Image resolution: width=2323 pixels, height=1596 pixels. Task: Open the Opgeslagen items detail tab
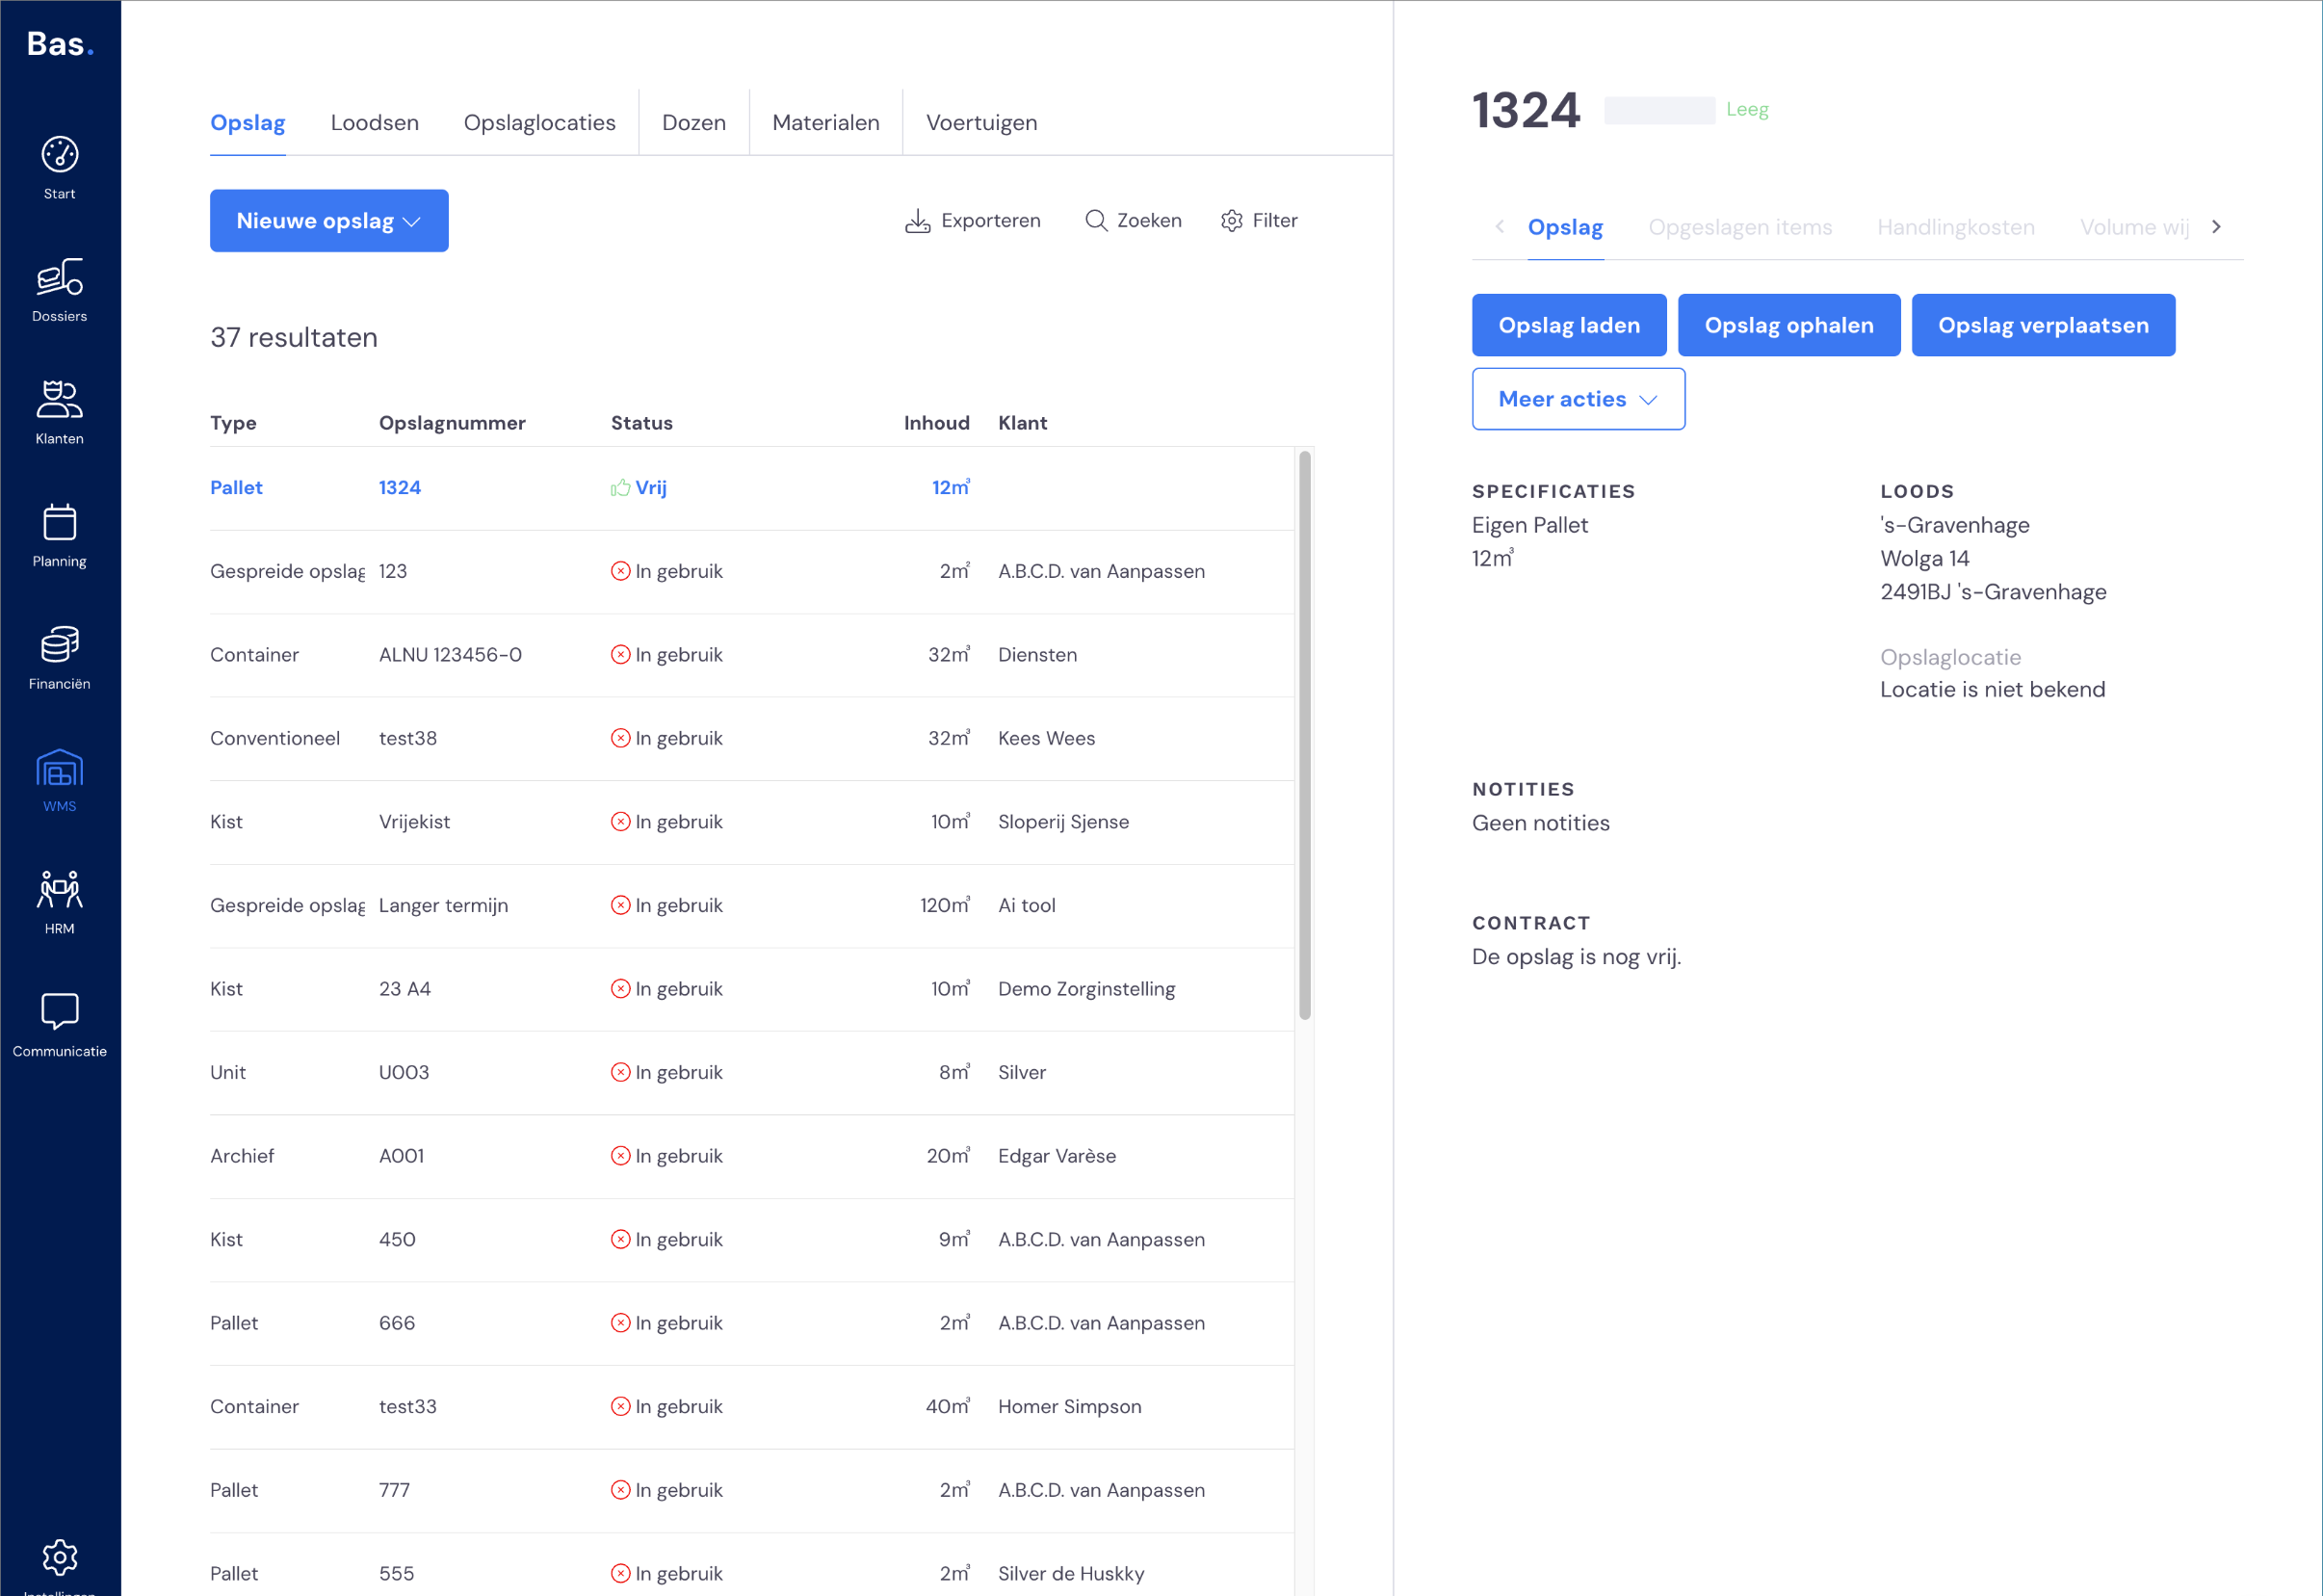pyautogui.click(x=1740, y=227)
